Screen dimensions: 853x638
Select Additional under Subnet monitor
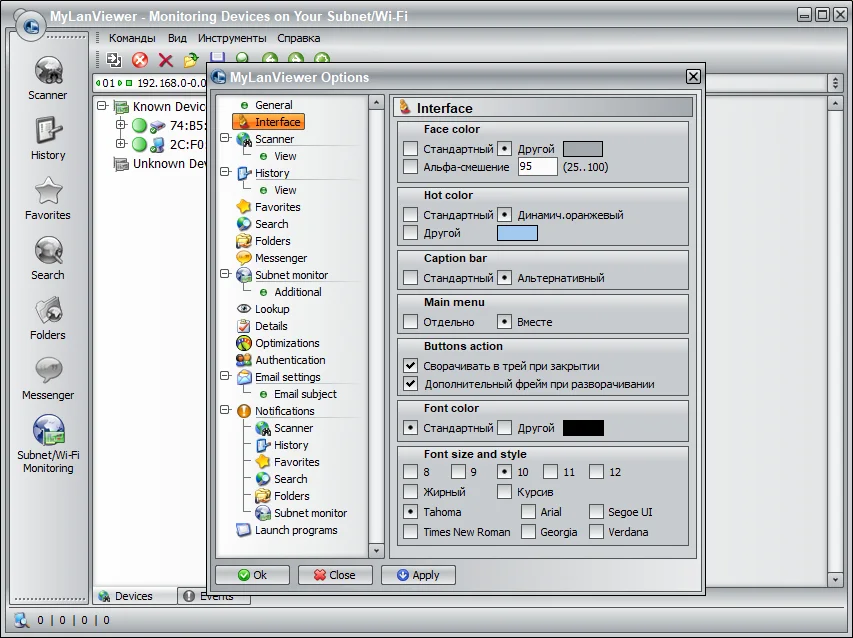pos(290,292)
